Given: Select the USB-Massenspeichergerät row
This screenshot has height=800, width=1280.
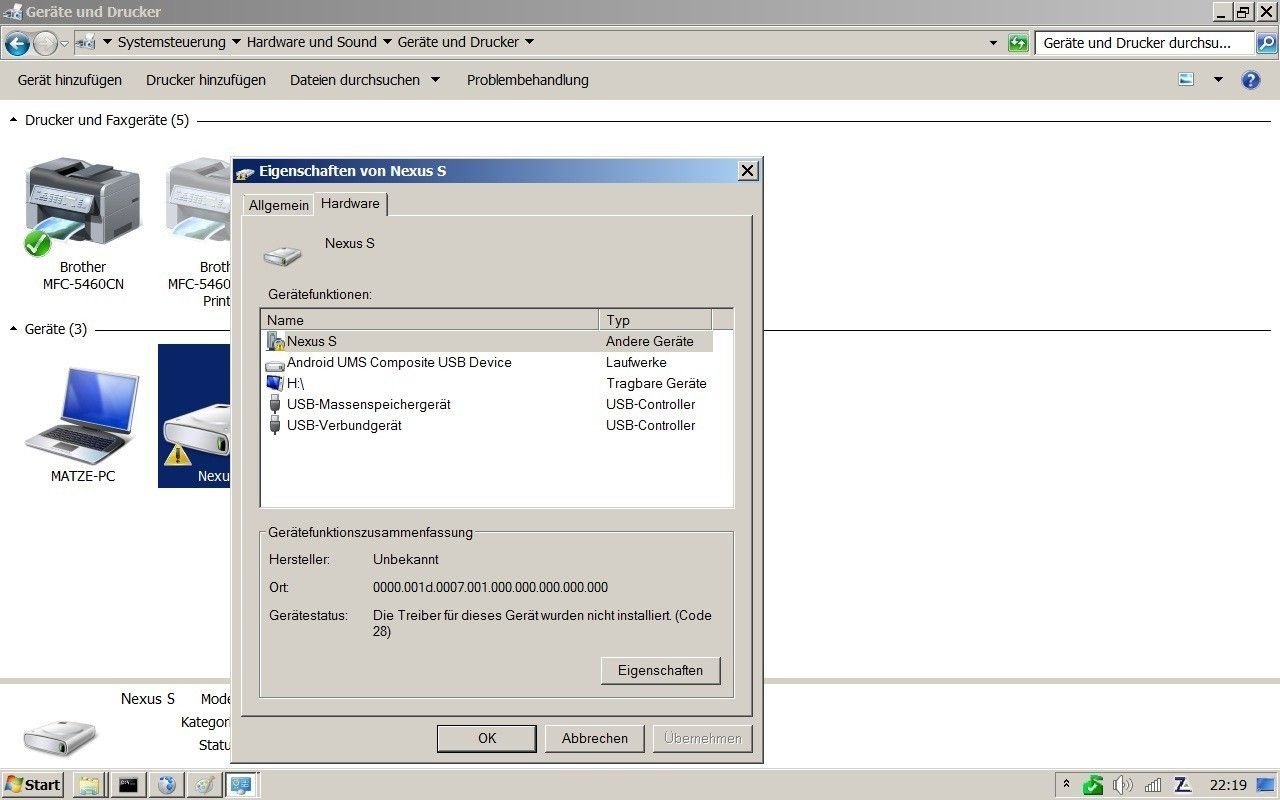Looking at the screenshot, I should (487, 404).
